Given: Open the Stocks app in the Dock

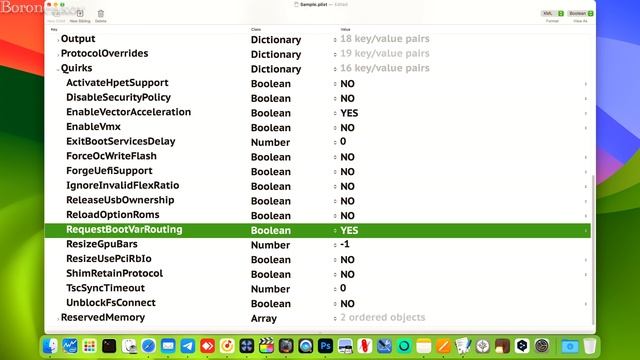Looking at the screenshot, I should (70, 346).
